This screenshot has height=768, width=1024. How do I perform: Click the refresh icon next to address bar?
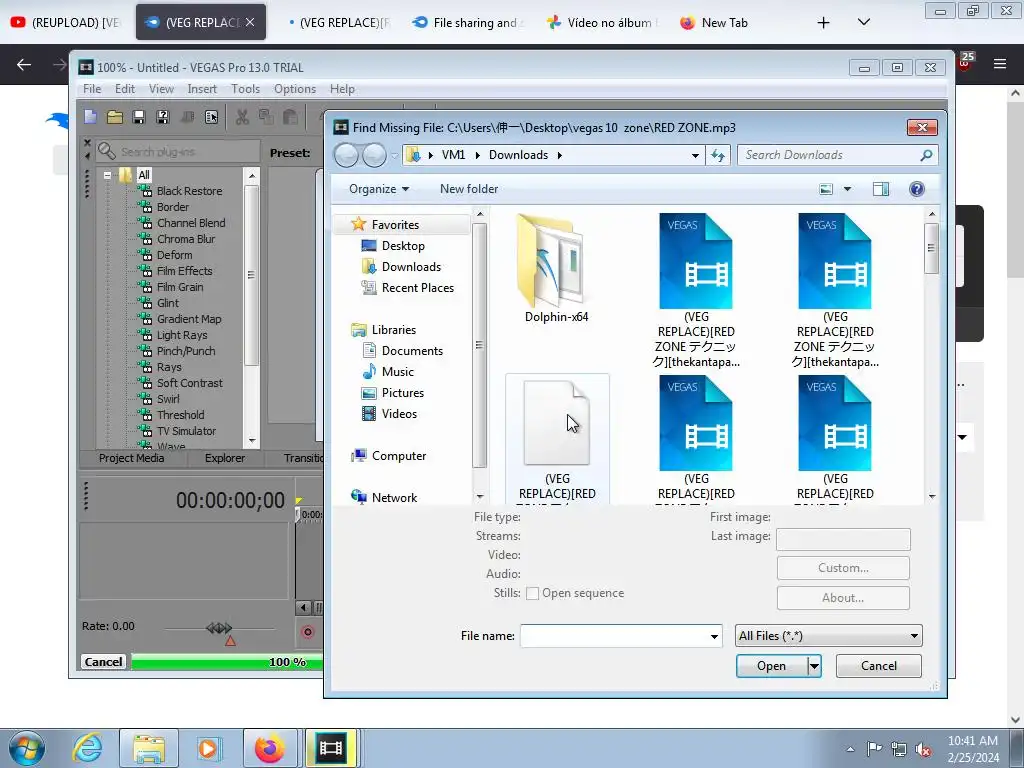[718, 155]
